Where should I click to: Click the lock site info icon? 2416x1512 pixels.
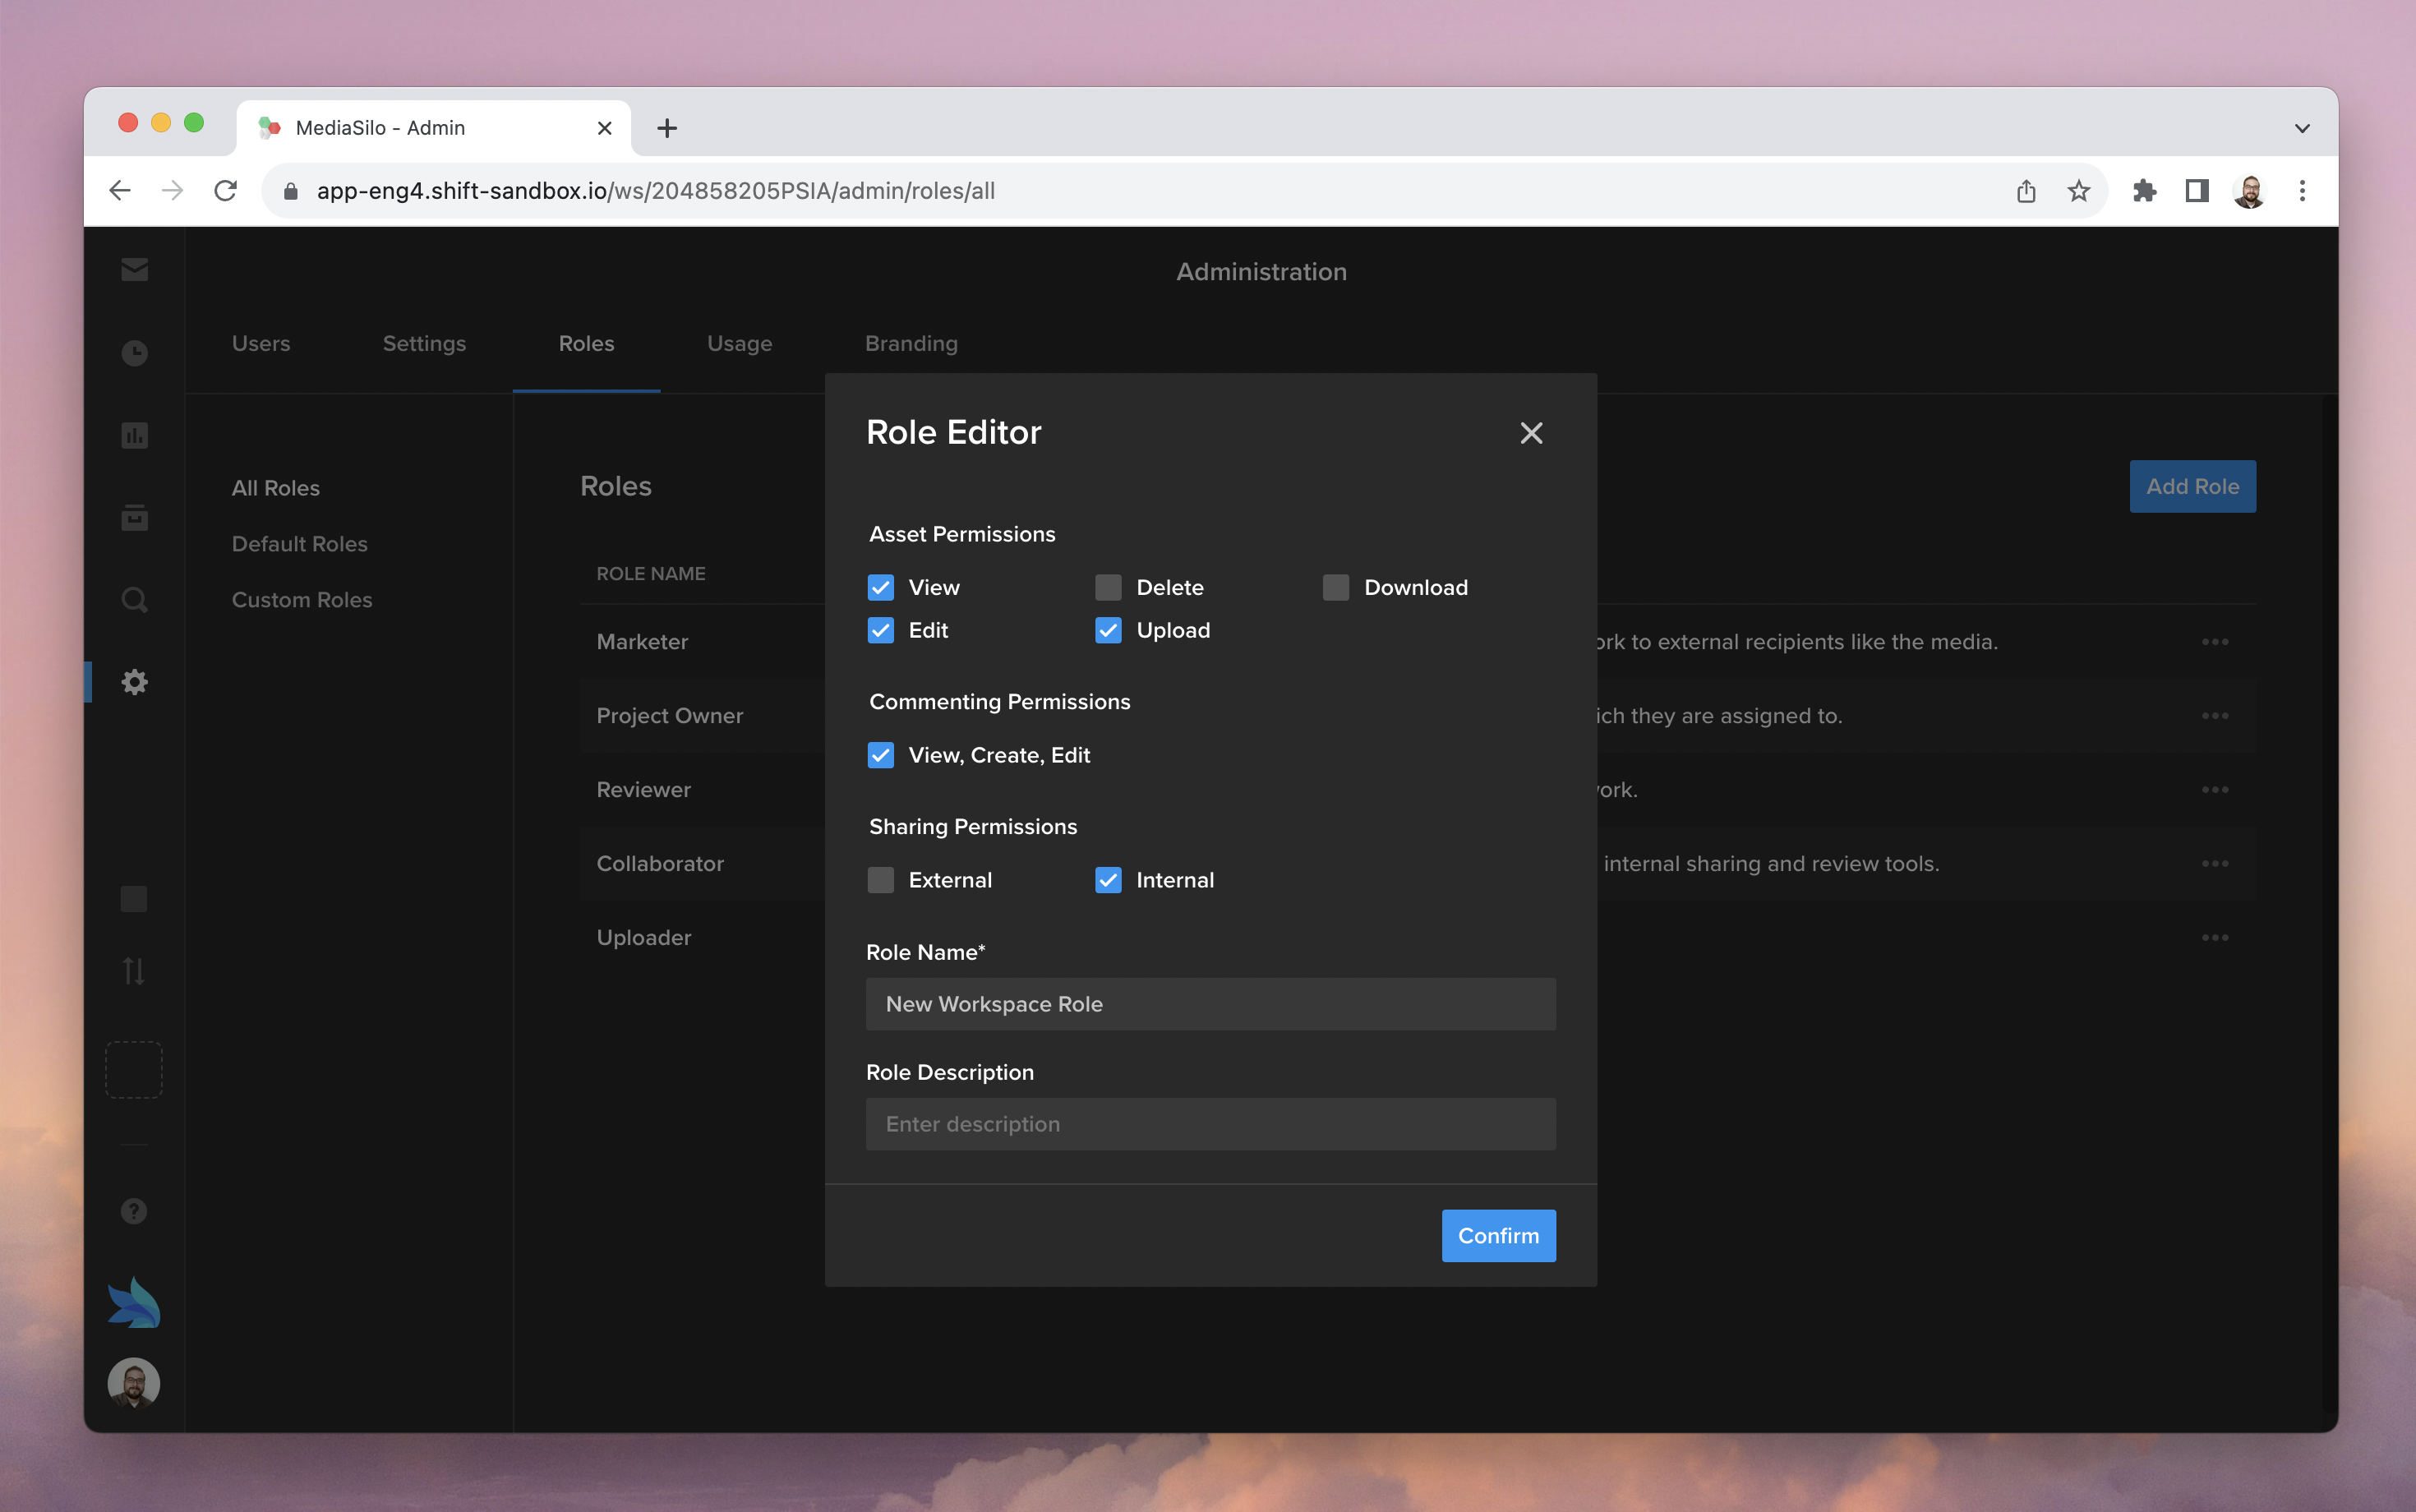click(291, 190)
